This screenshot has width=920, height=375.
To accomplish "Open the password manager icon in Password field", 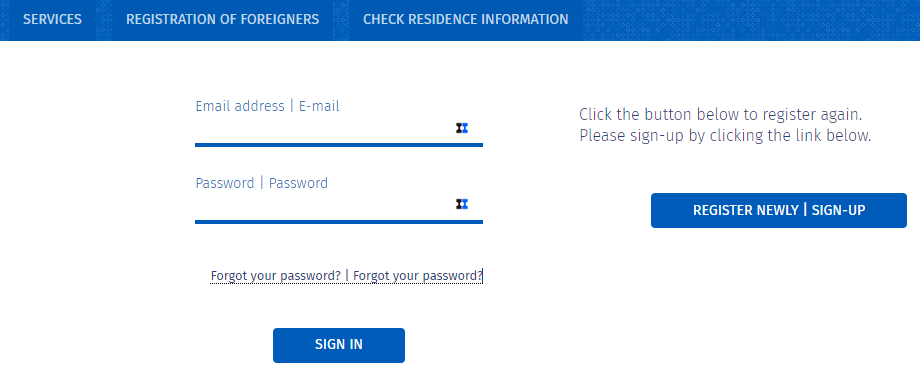I will tap(462, 204).
